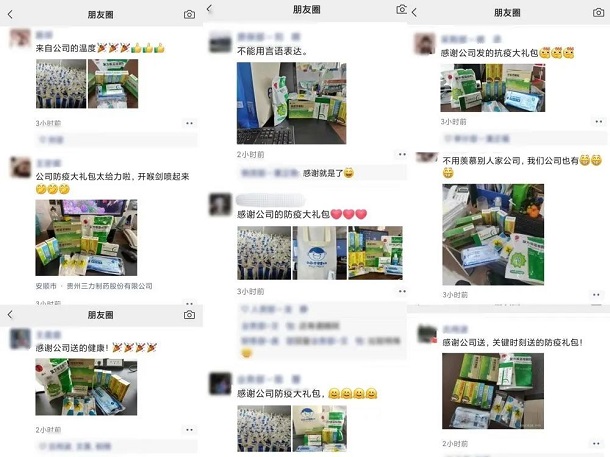
Task: Open the photo under 关键时刻送的防疫礼包 post
Action: [x=493, y=391]
